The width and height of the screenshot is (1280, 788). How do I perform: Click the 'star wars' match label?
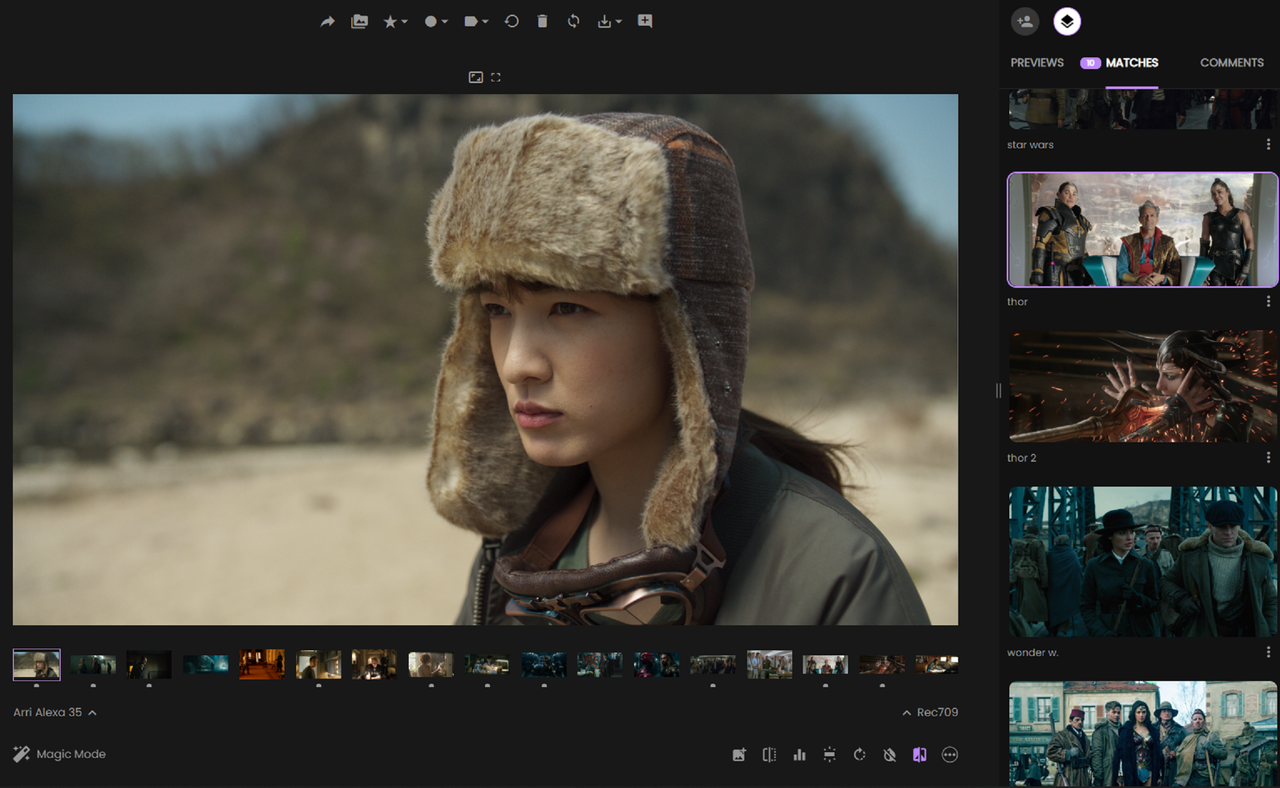(1030, 145)
